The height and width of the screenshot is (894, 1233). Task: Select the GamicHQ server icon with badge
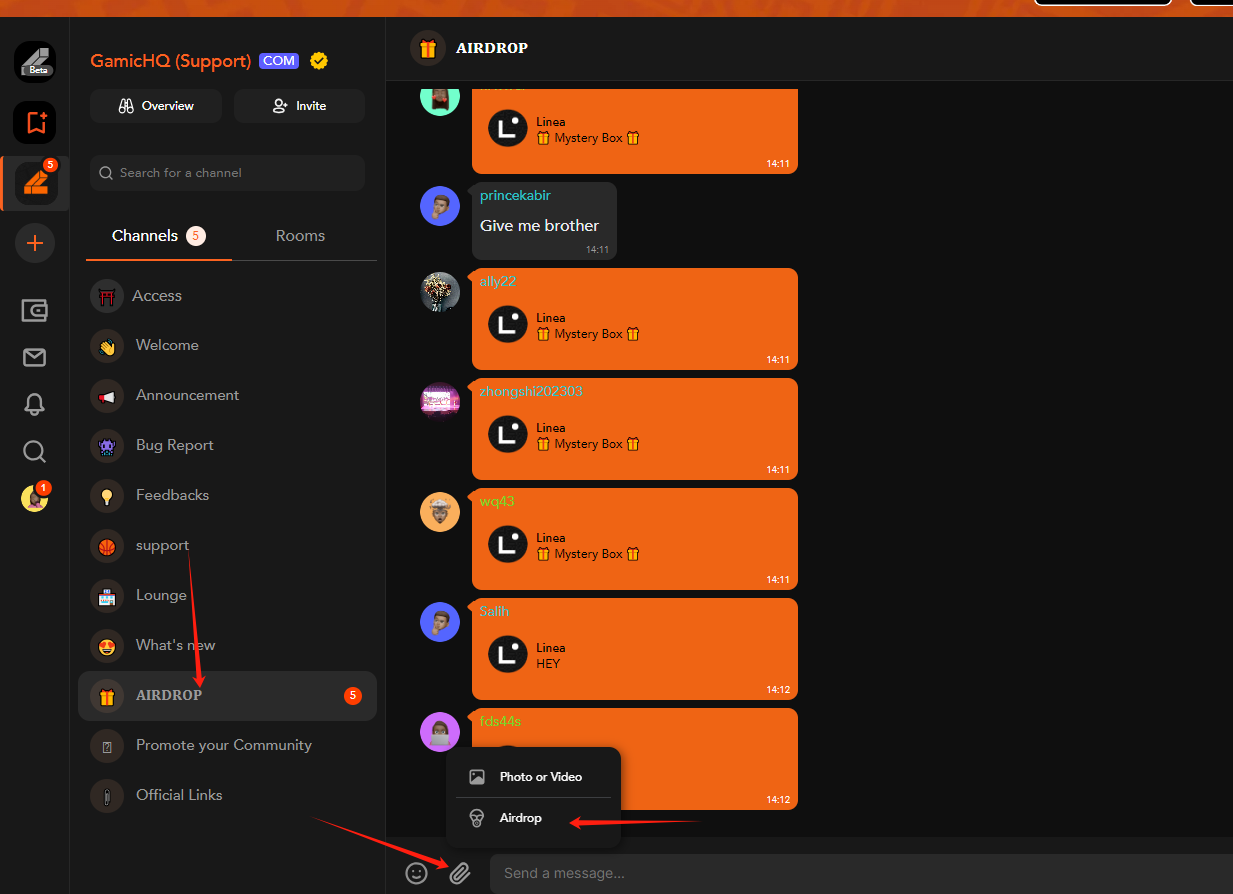(x=36, y=183)
